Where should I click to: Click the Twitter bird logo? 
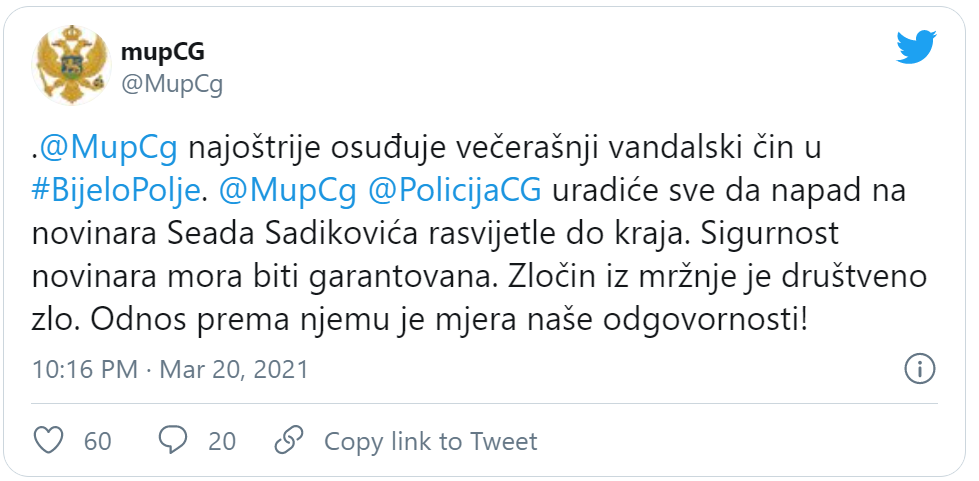coord(916,47)
